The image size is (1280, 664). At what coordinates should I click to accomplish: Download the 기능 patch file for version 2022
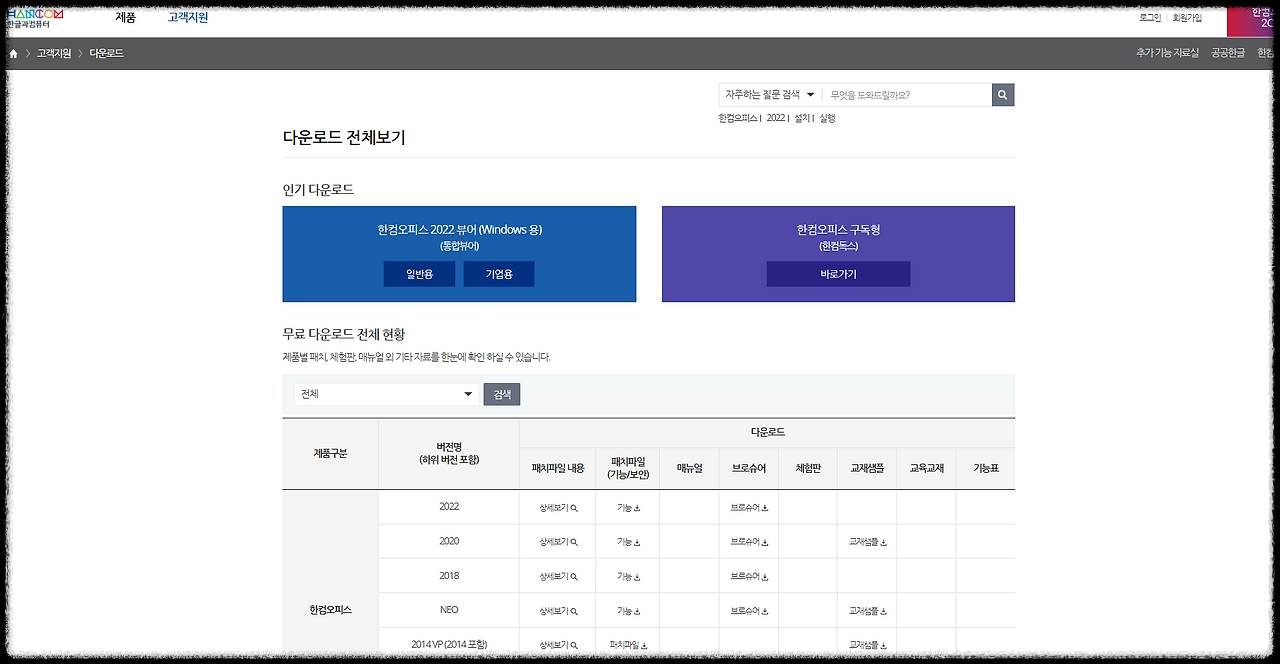coord(627,507)
